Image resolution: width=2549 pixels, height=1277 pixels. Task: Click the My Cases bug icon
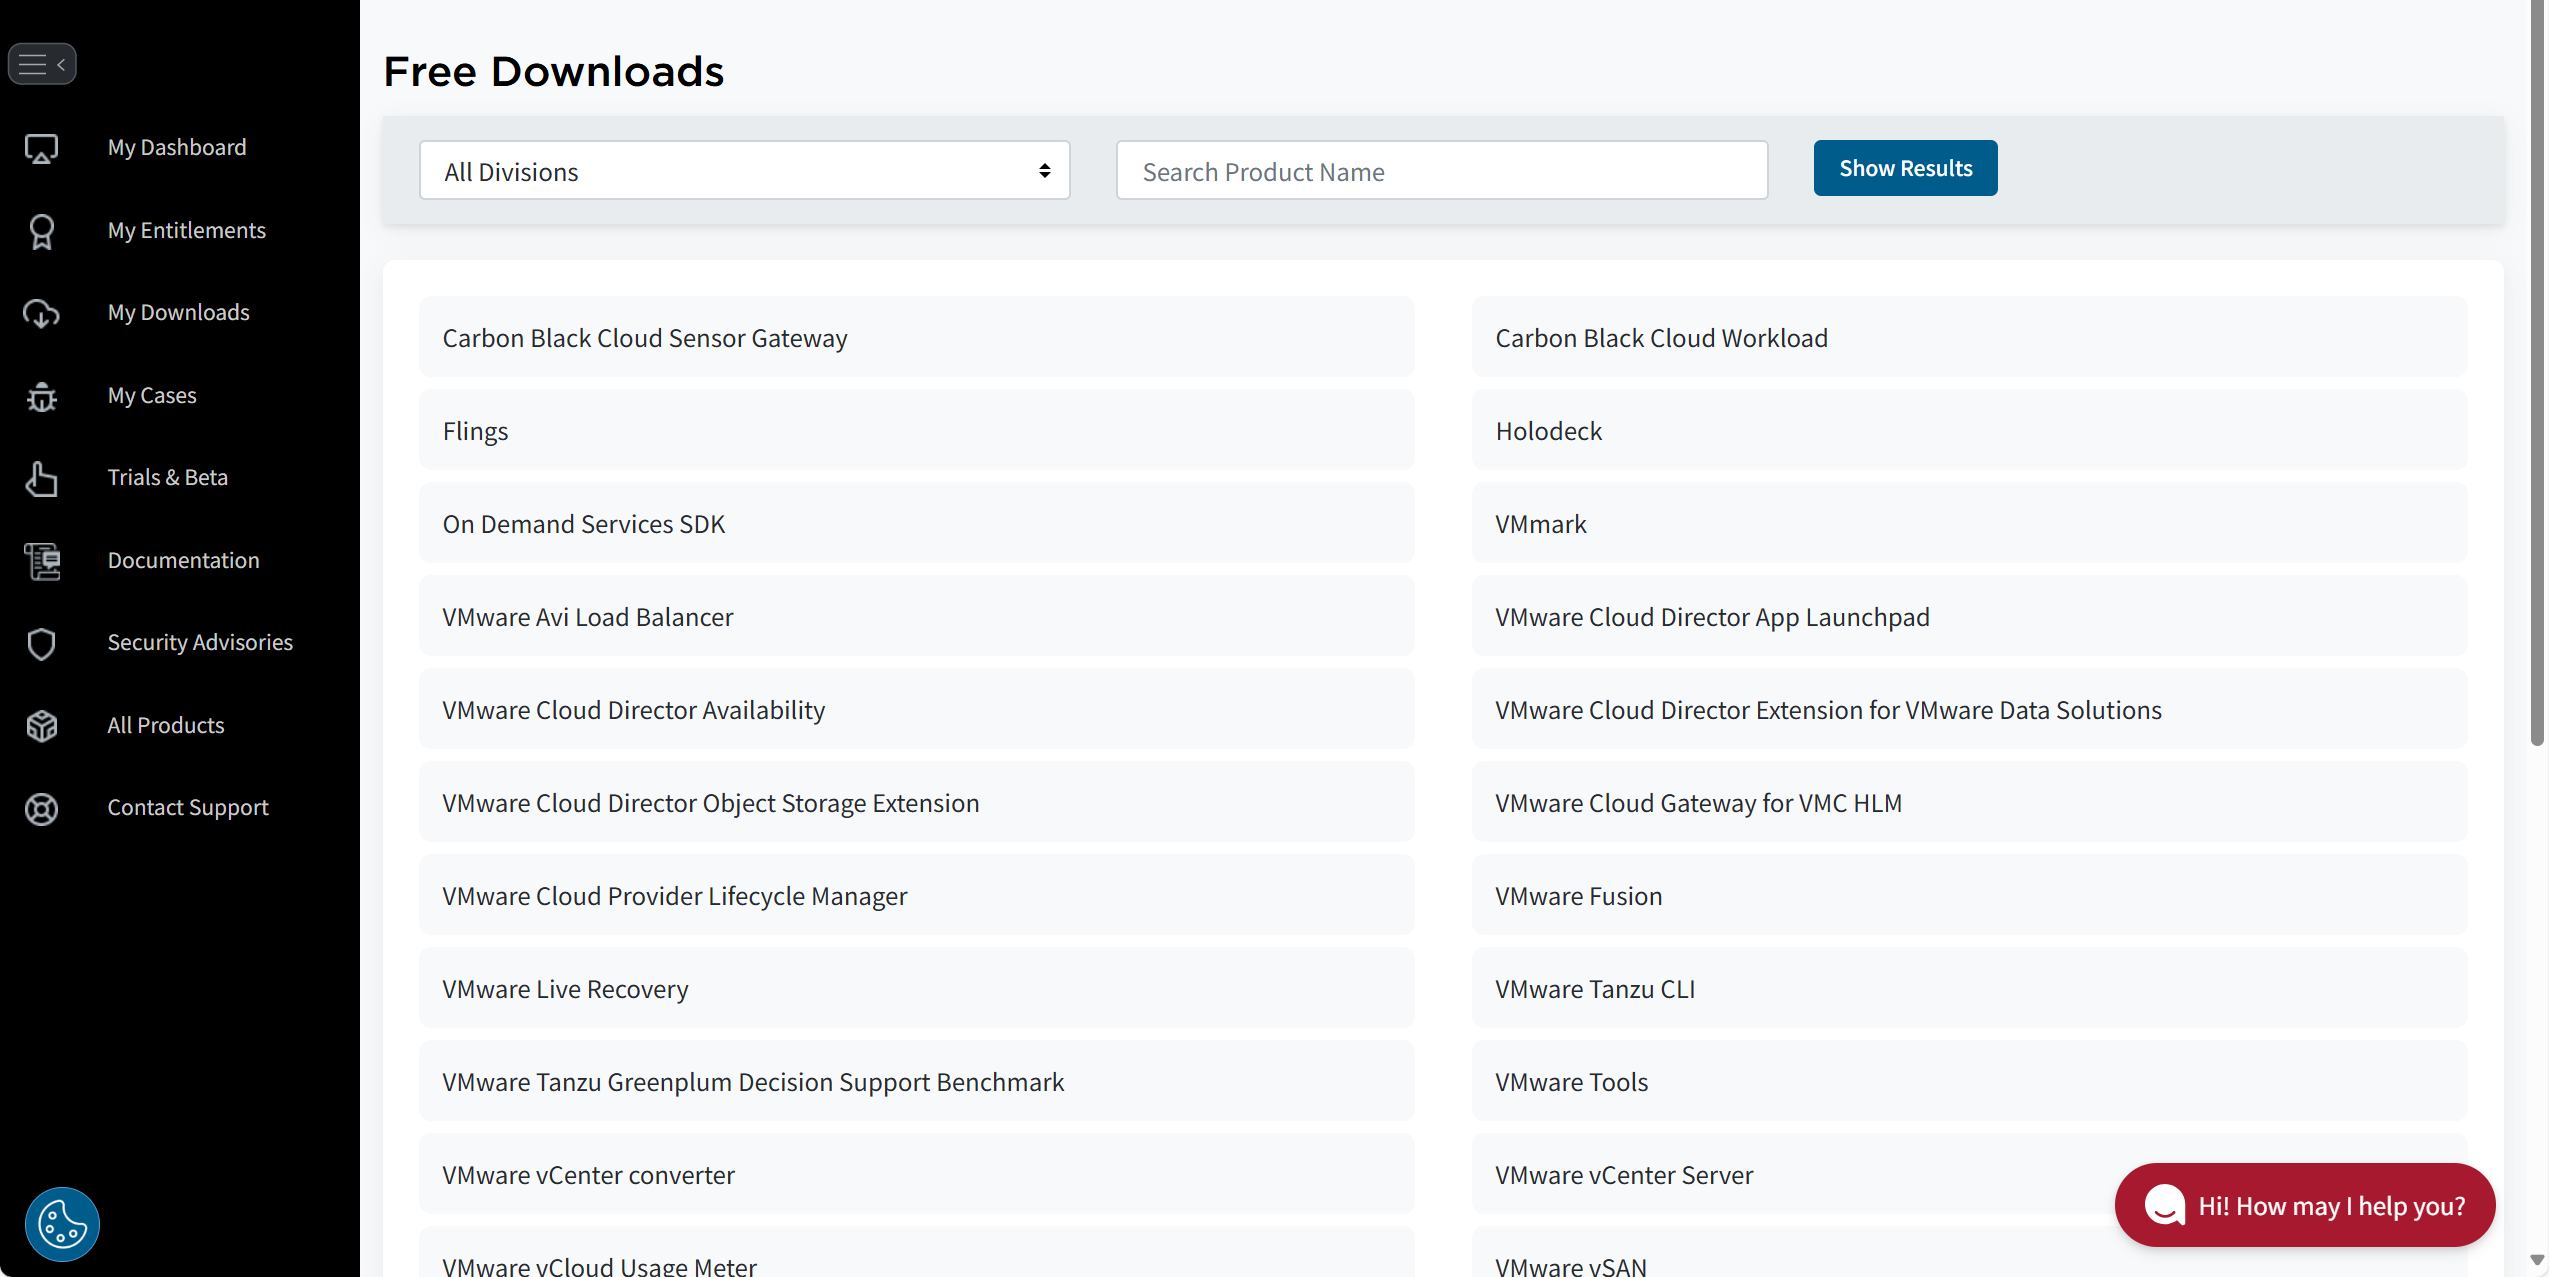point(41,396)
